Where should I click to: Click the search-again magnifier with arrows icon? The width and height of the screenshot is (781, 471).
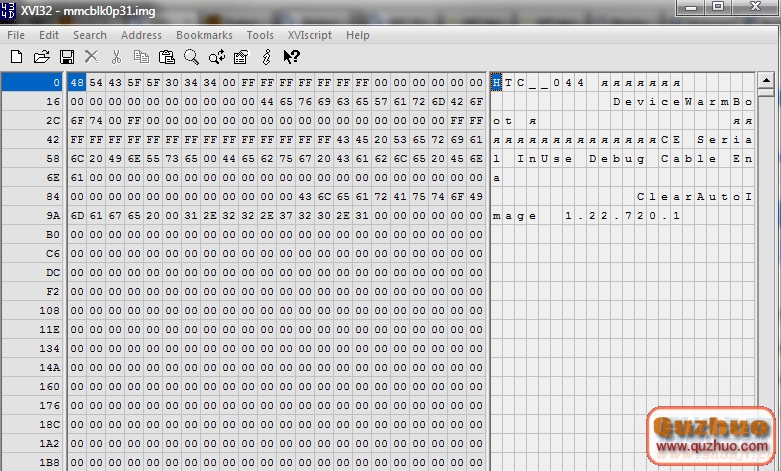click(217, 57)
